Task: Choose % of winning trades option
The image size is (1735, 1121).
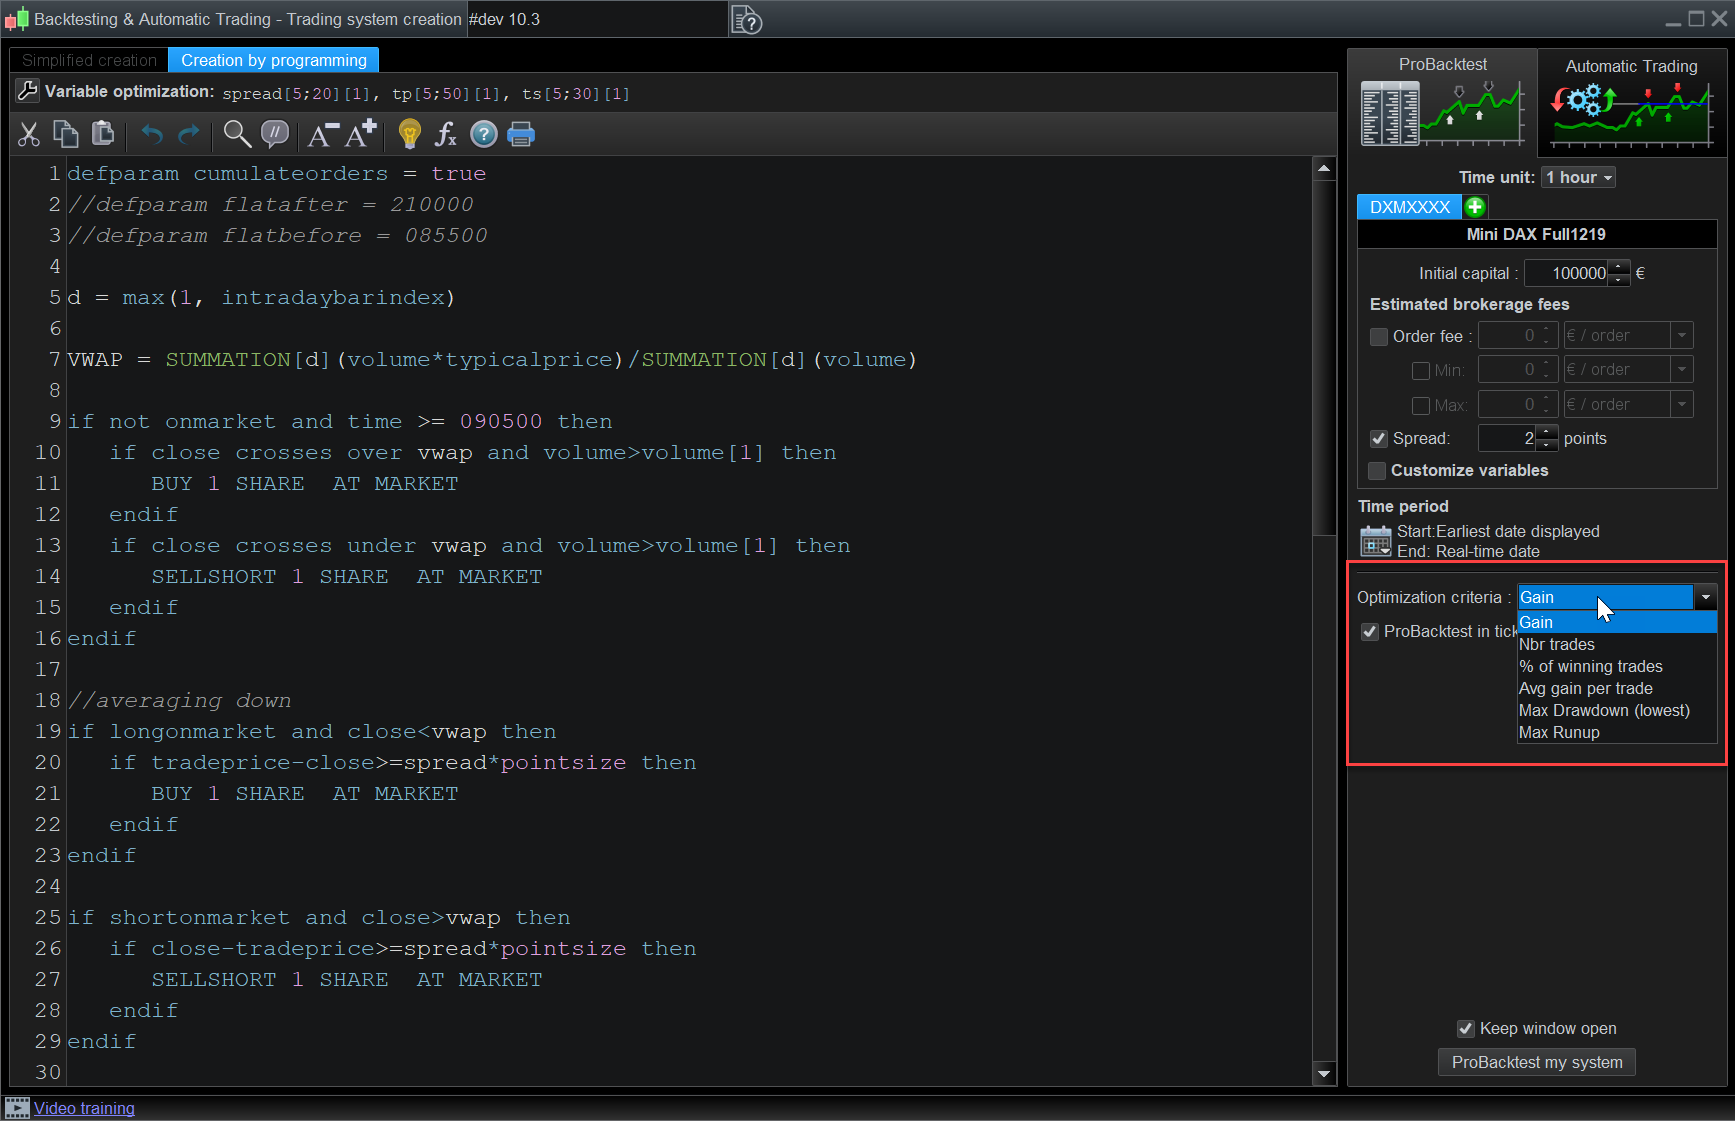Action: point(1590,666)
